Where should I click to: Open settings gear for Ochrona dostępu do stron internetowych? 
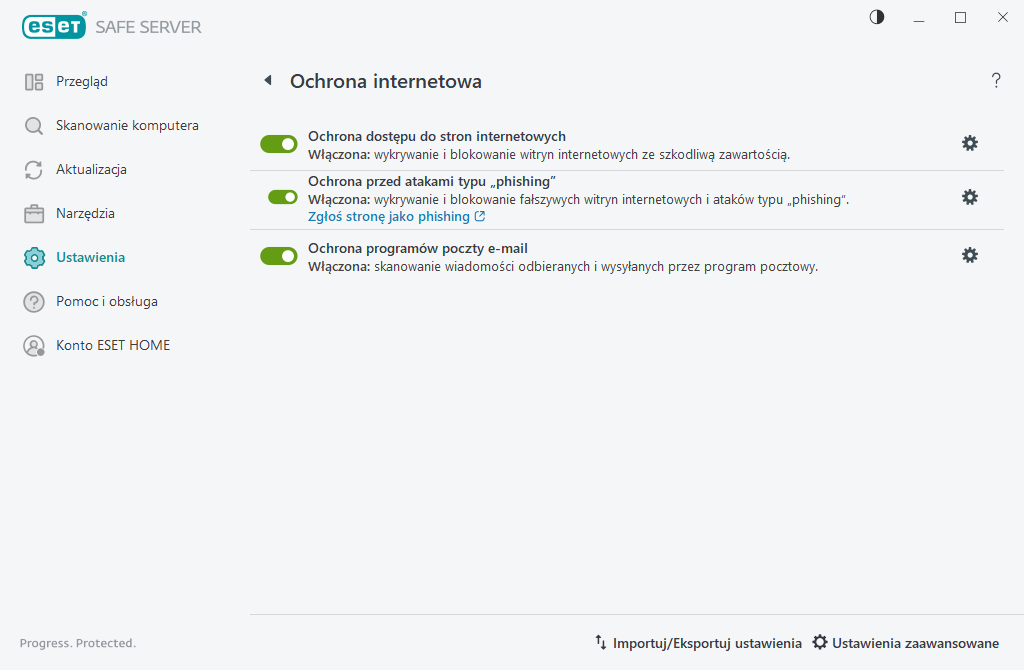click(x=969, y=143)
